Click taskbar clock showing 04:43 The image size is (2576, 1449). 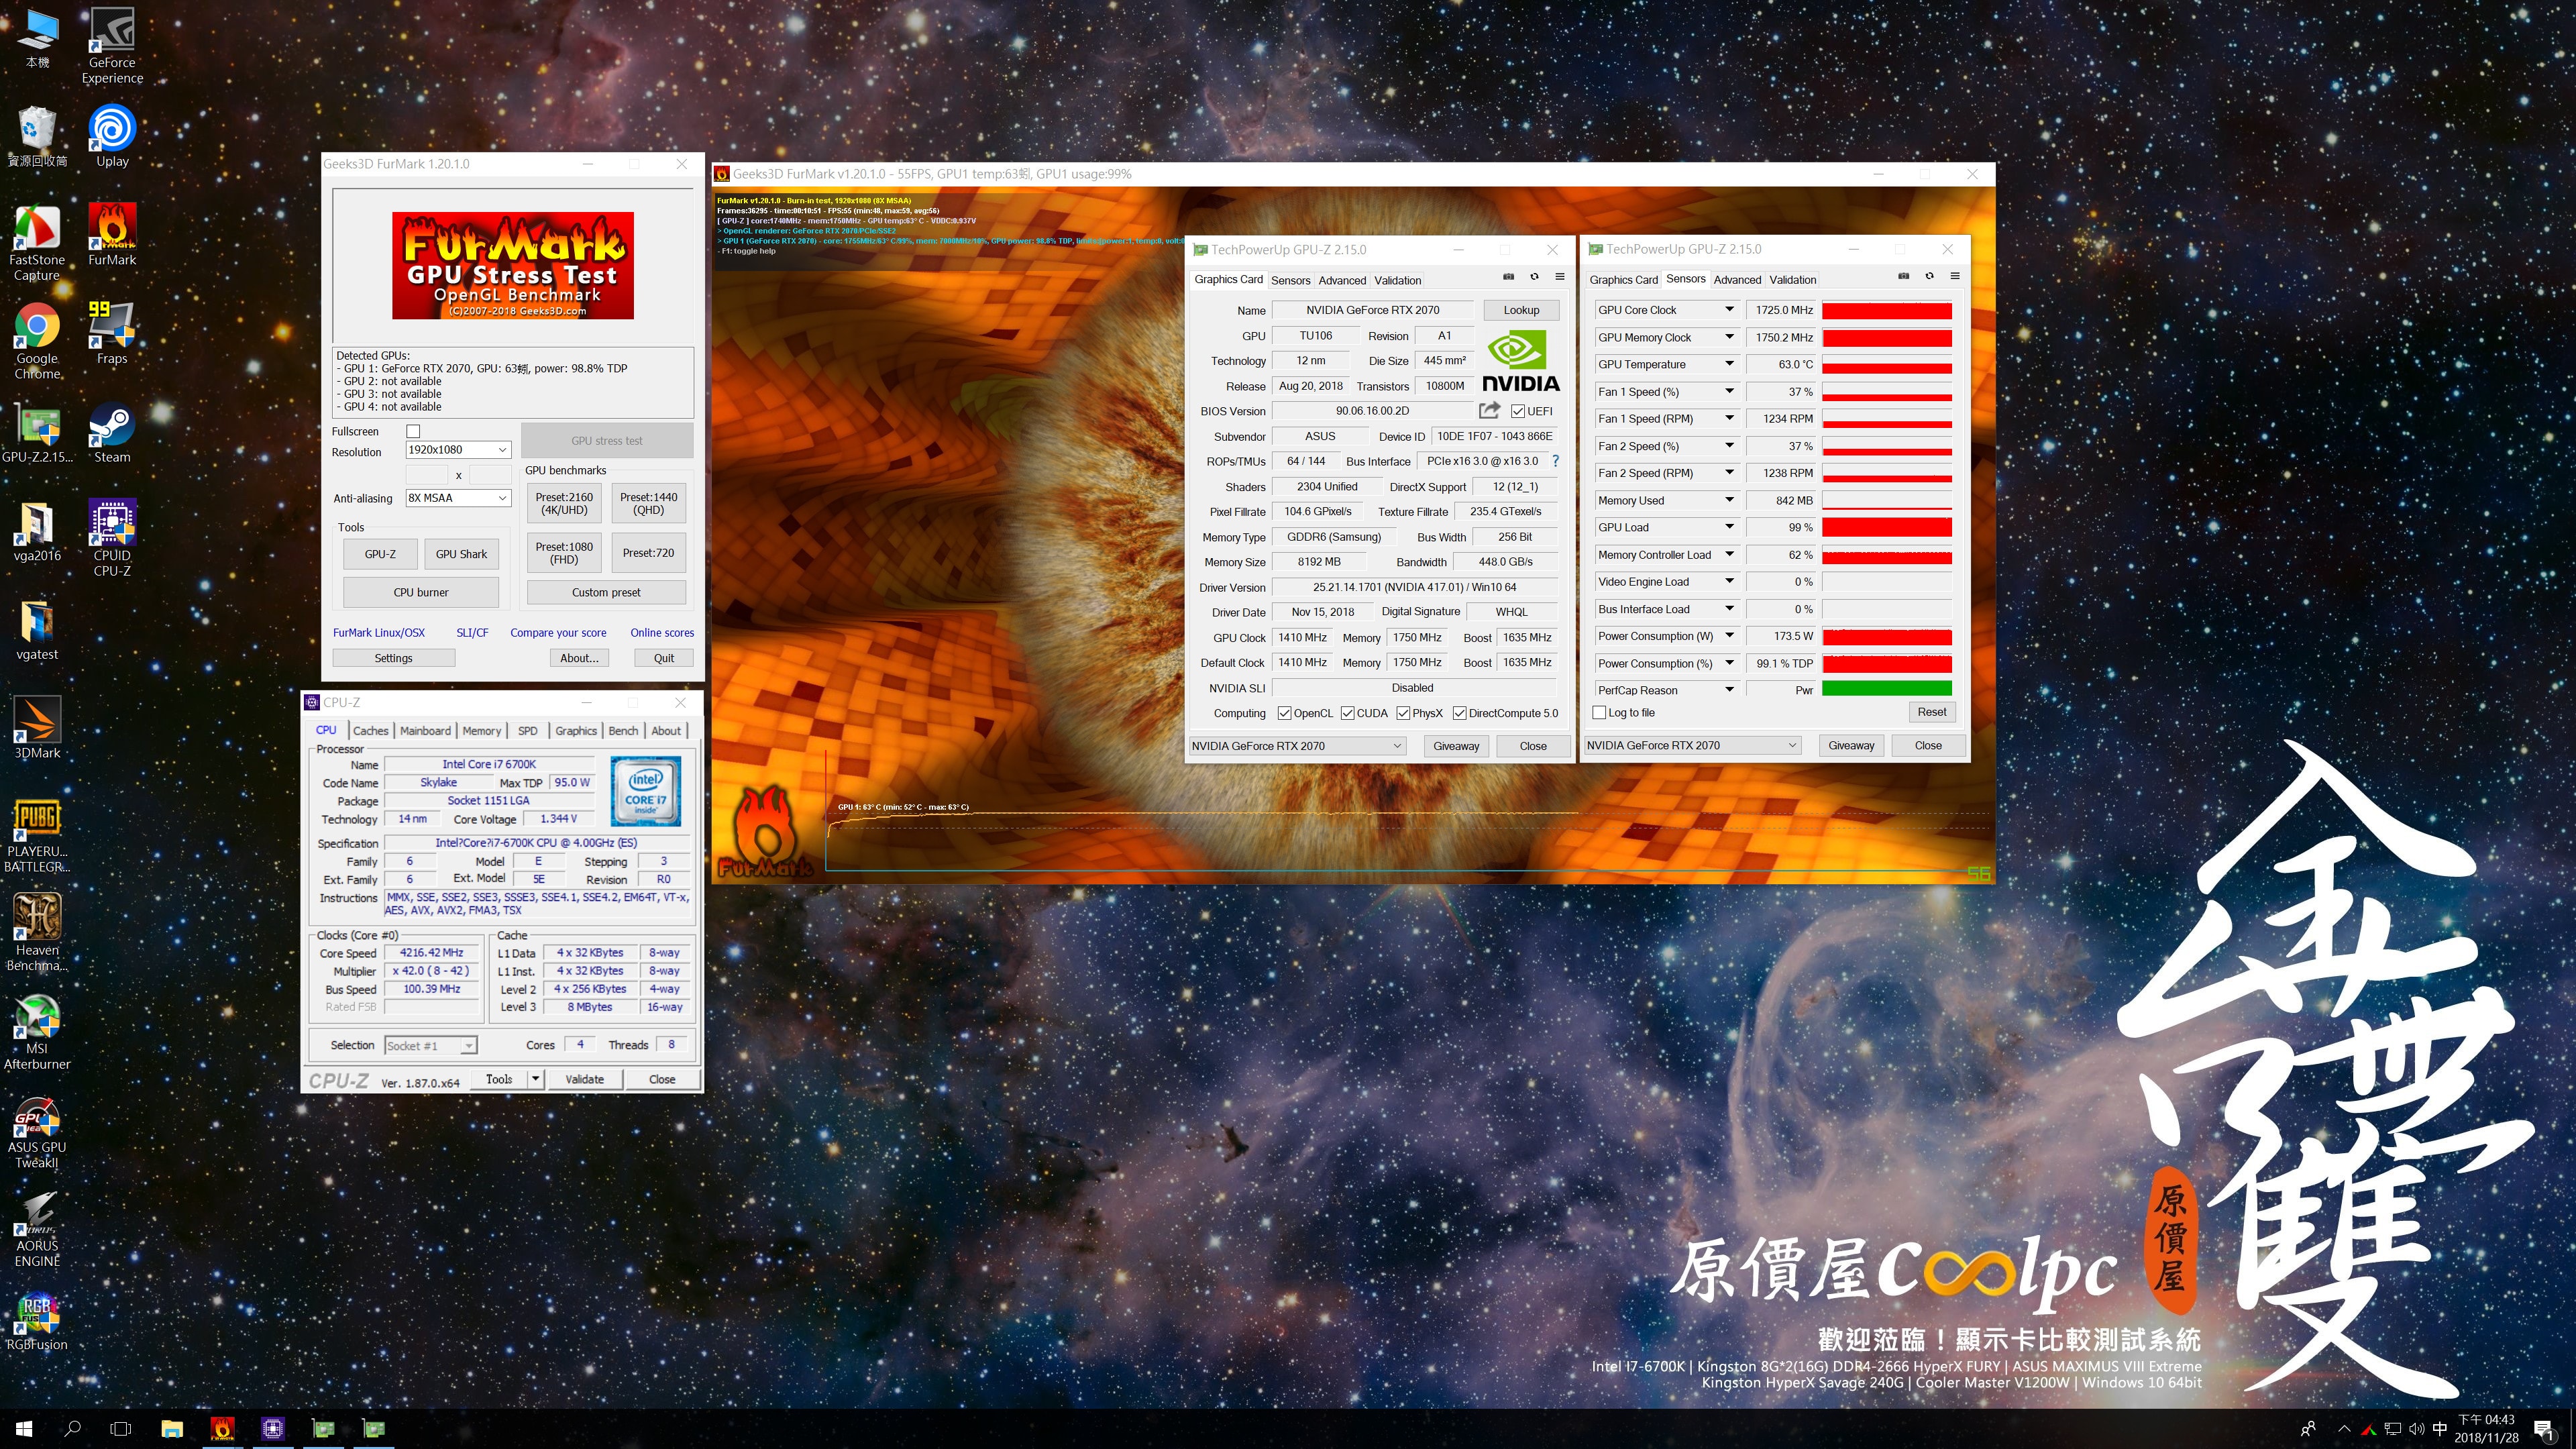[x=2486, y=1428]
